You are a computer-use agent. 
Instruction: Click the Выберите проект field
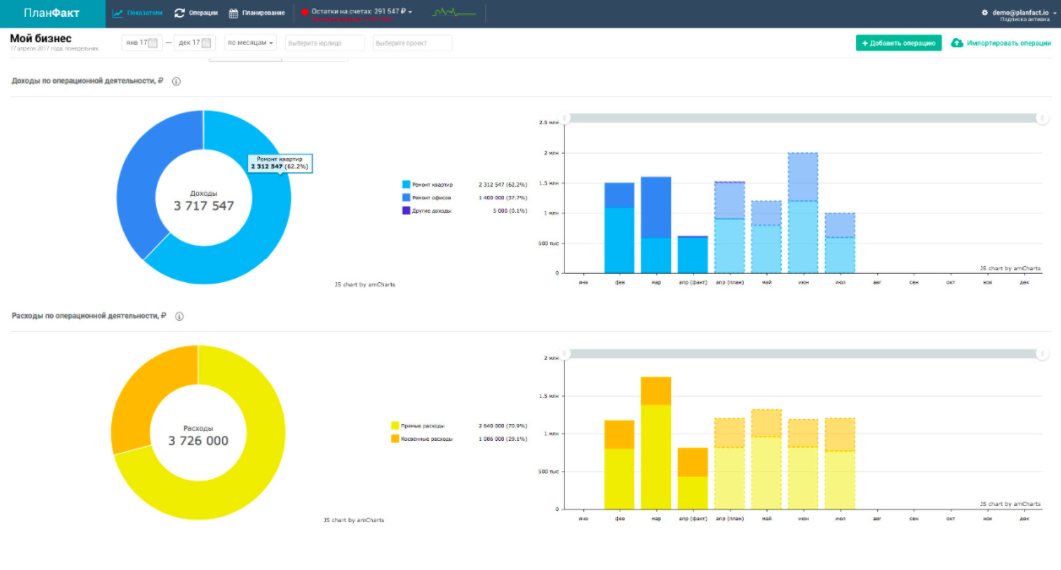(412, 43)
